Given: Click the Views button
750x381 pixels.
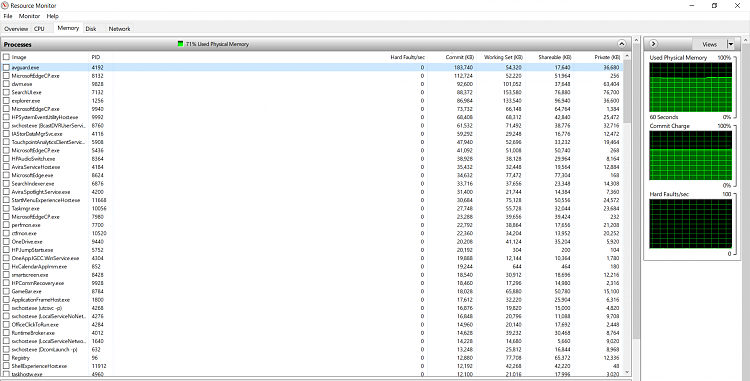Looking at the screenshot, I should coord(709,44).
